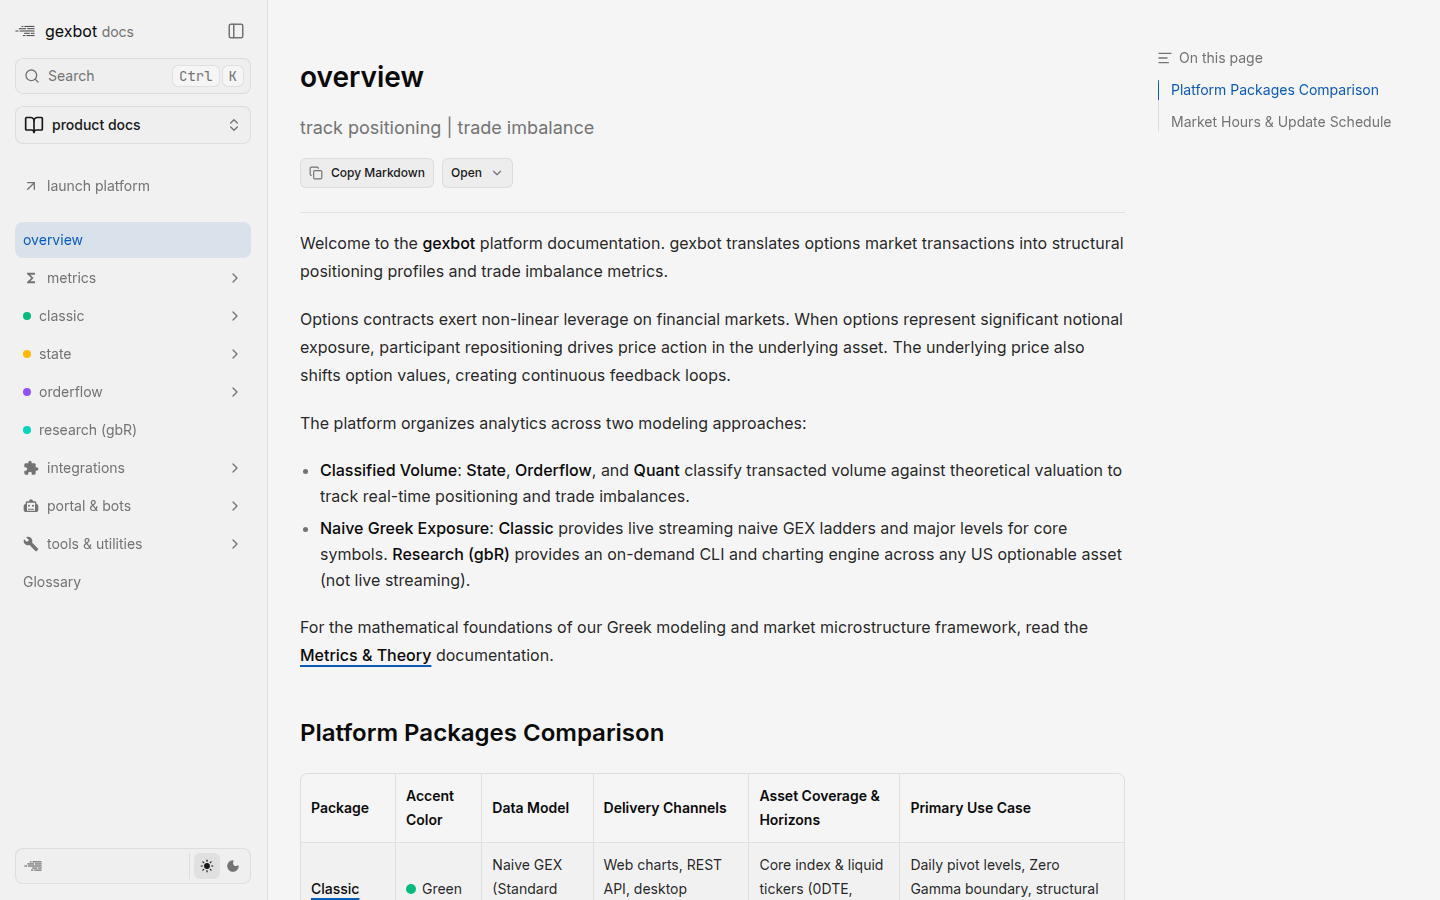The height and width of the screenshot is (900, 1440).
Task: Jump to Market Hours & Update Schedule
Action: [x=1281, y=122]
